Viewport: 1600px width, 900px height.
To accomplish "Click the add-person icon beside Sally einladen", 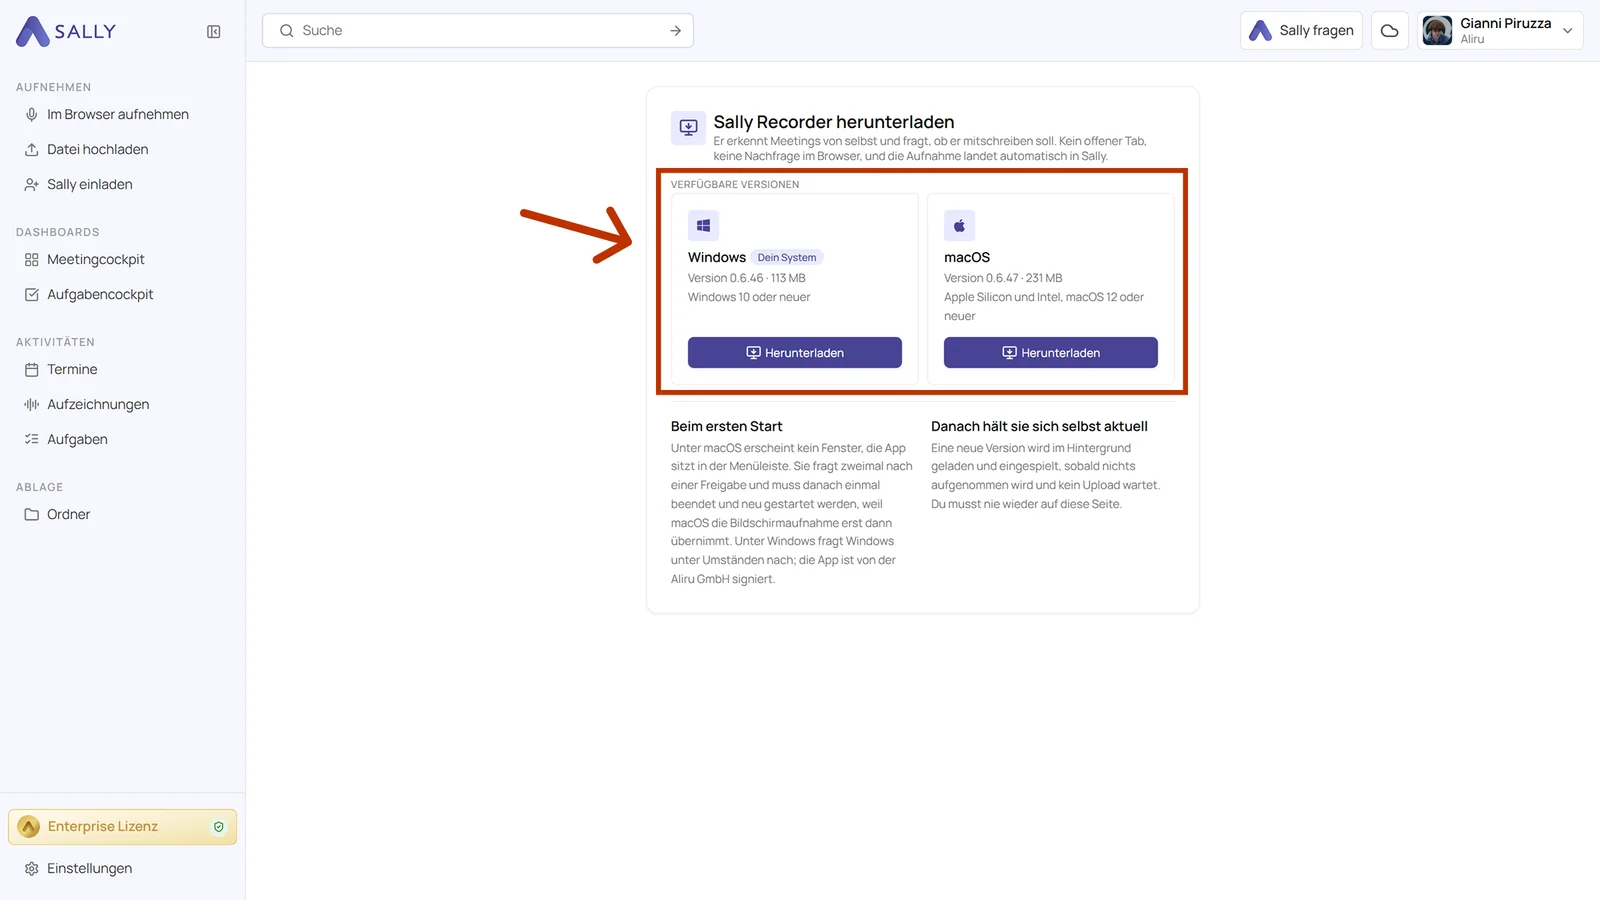I will (x=32, y=185).
